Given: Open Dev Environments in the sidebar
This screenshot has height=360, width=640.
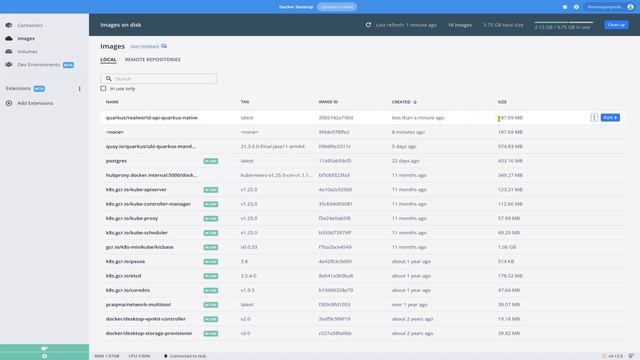Looking at the screenshot, I should pos(38,64).
